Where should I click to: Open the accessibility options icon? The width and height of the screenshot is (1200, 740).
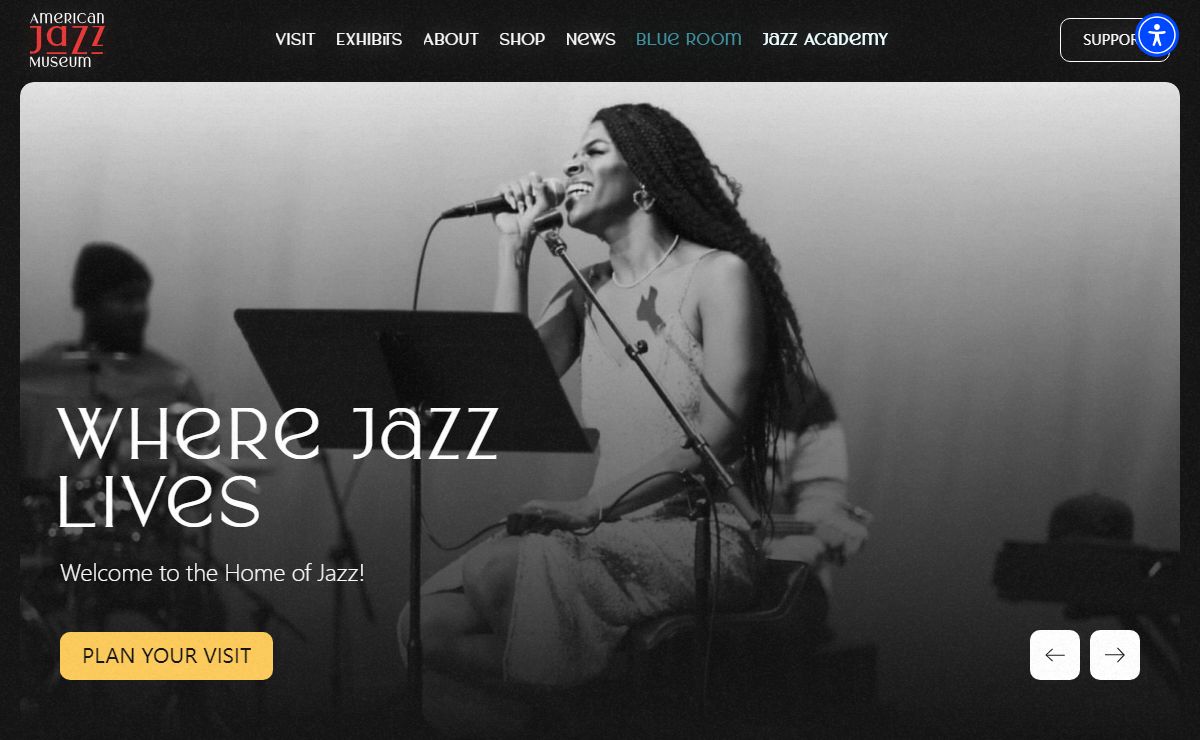click(1157, 36)
